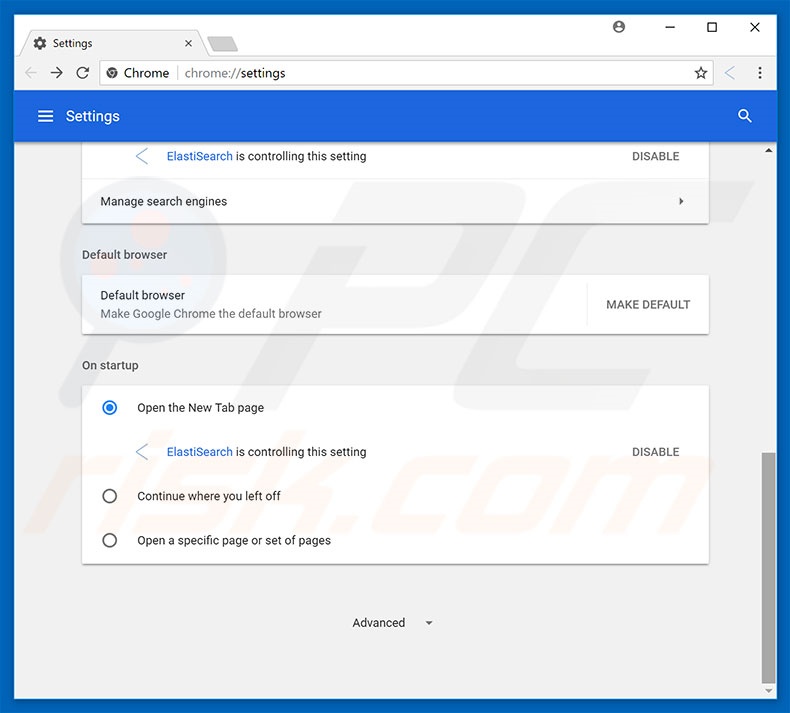Click the vertical scrollbar thumb
The image size is (790, 713).
768,565
